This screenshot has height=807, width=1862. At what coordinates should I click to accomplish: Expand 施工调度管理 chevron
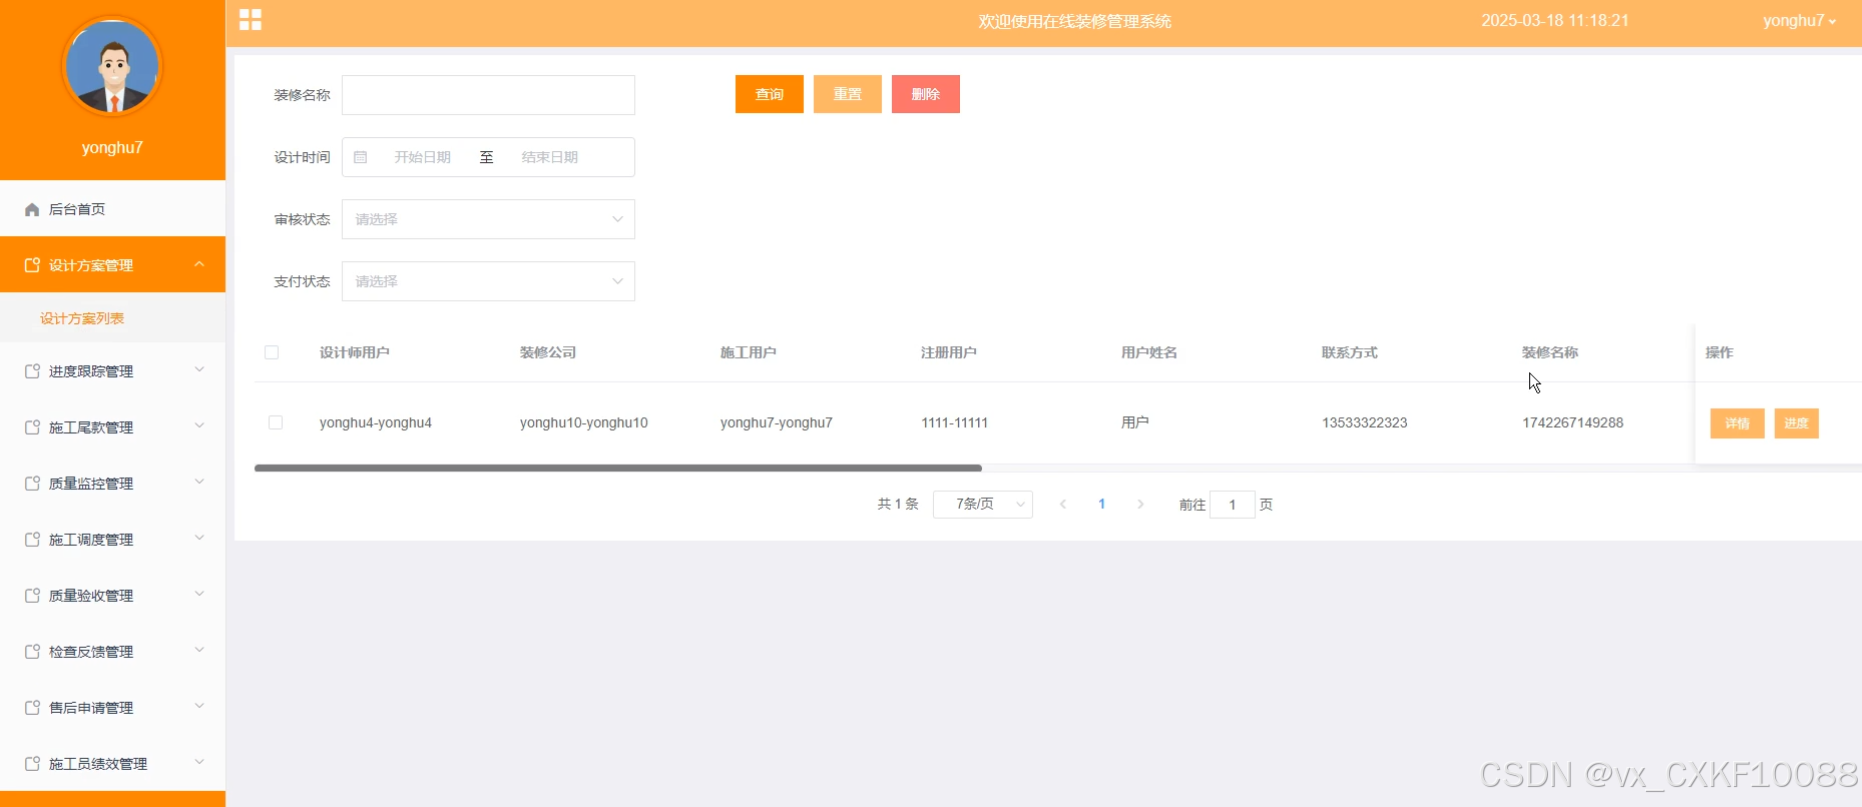pyautogui.click(x=199, y=538)
